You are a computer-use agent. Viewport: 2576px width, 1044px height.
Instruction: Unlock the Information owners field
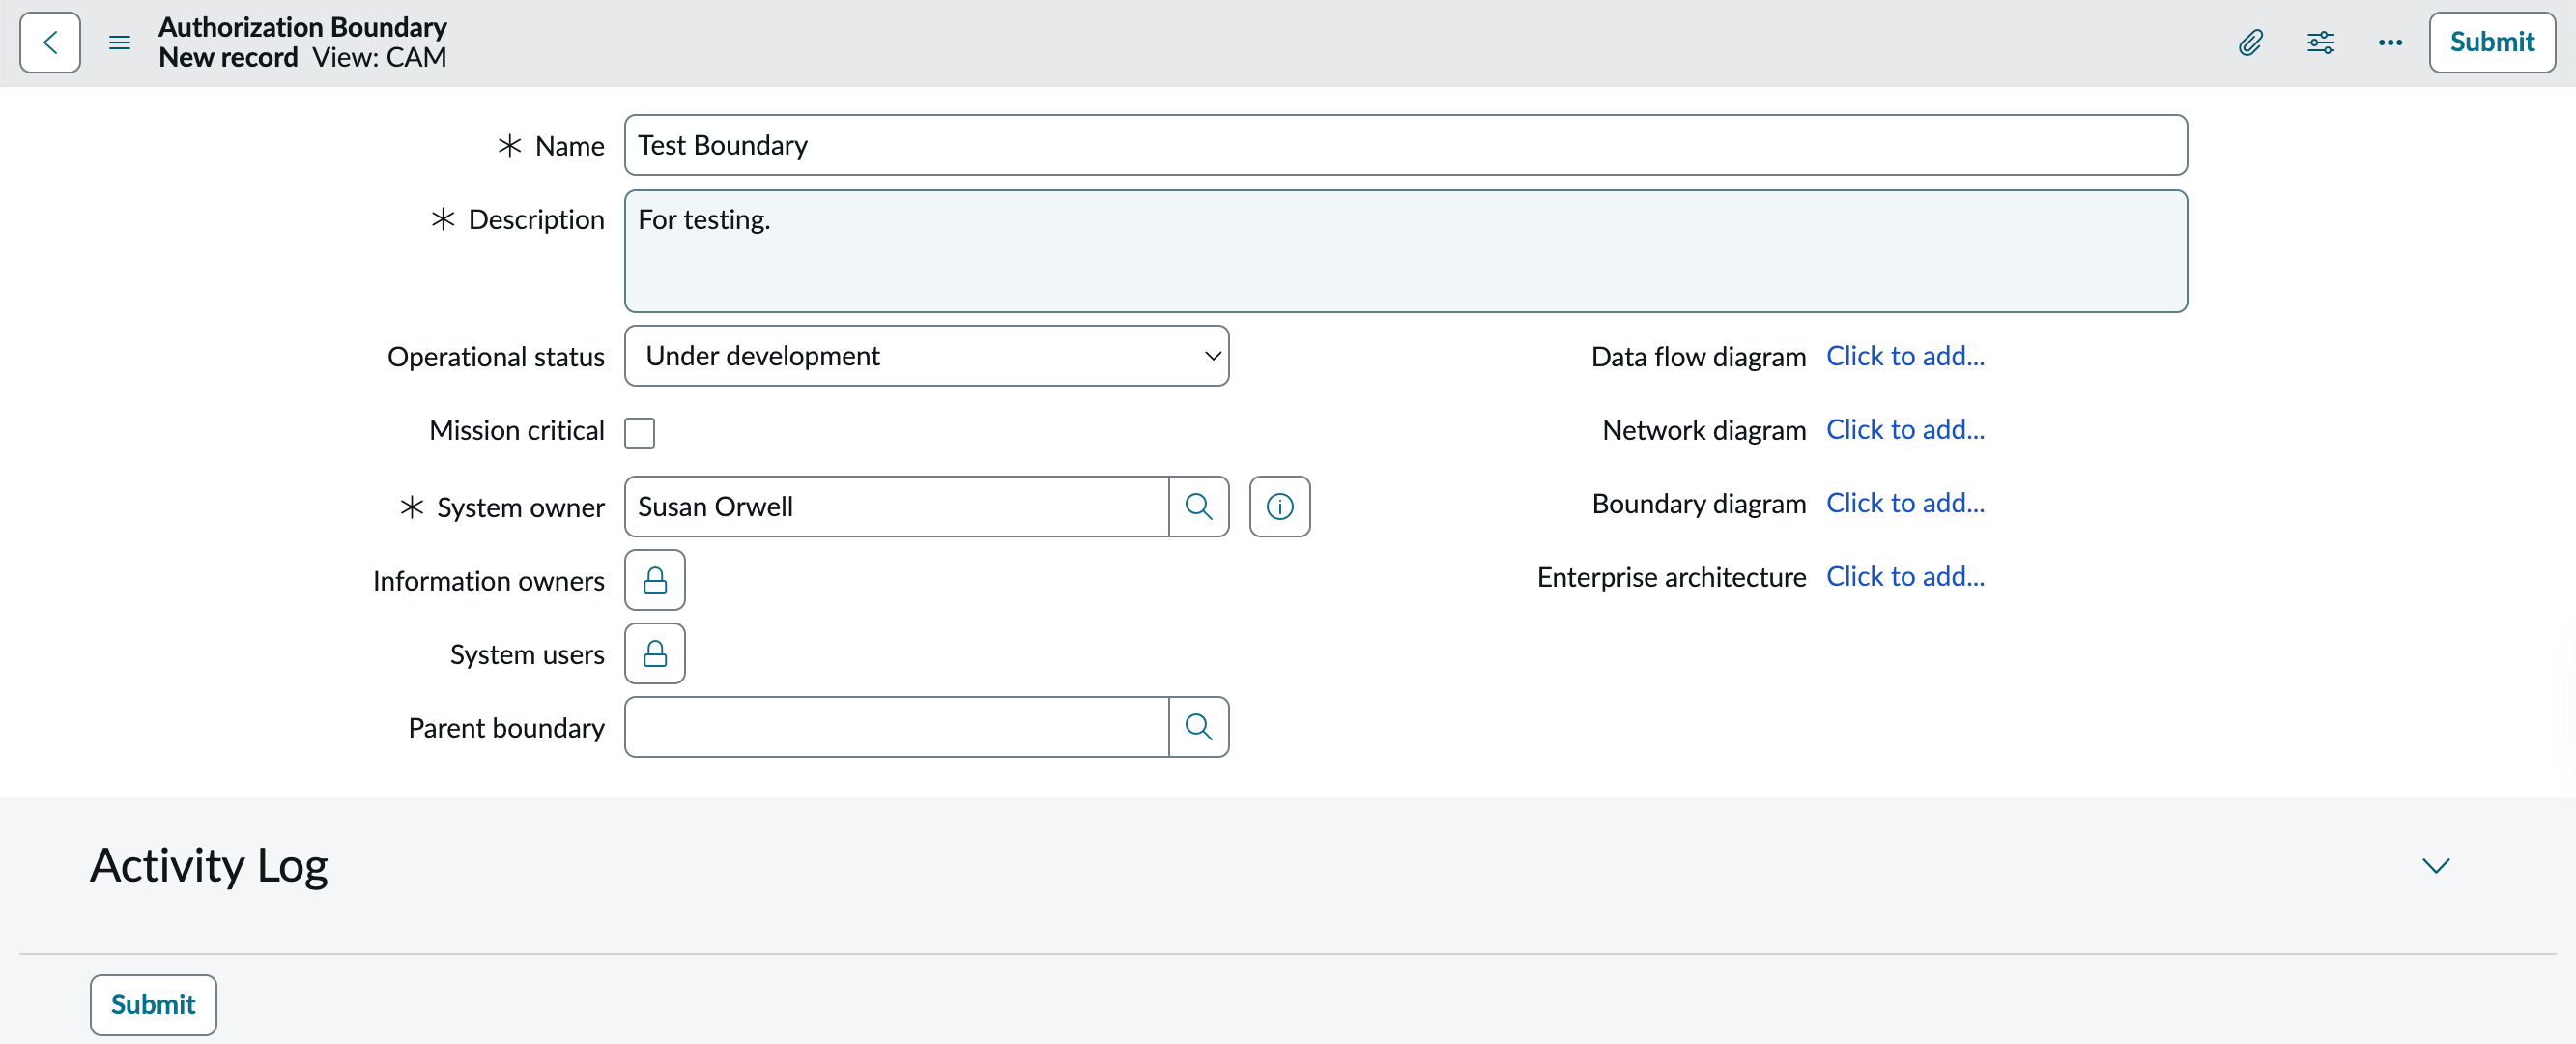click(x=655, y=580)
